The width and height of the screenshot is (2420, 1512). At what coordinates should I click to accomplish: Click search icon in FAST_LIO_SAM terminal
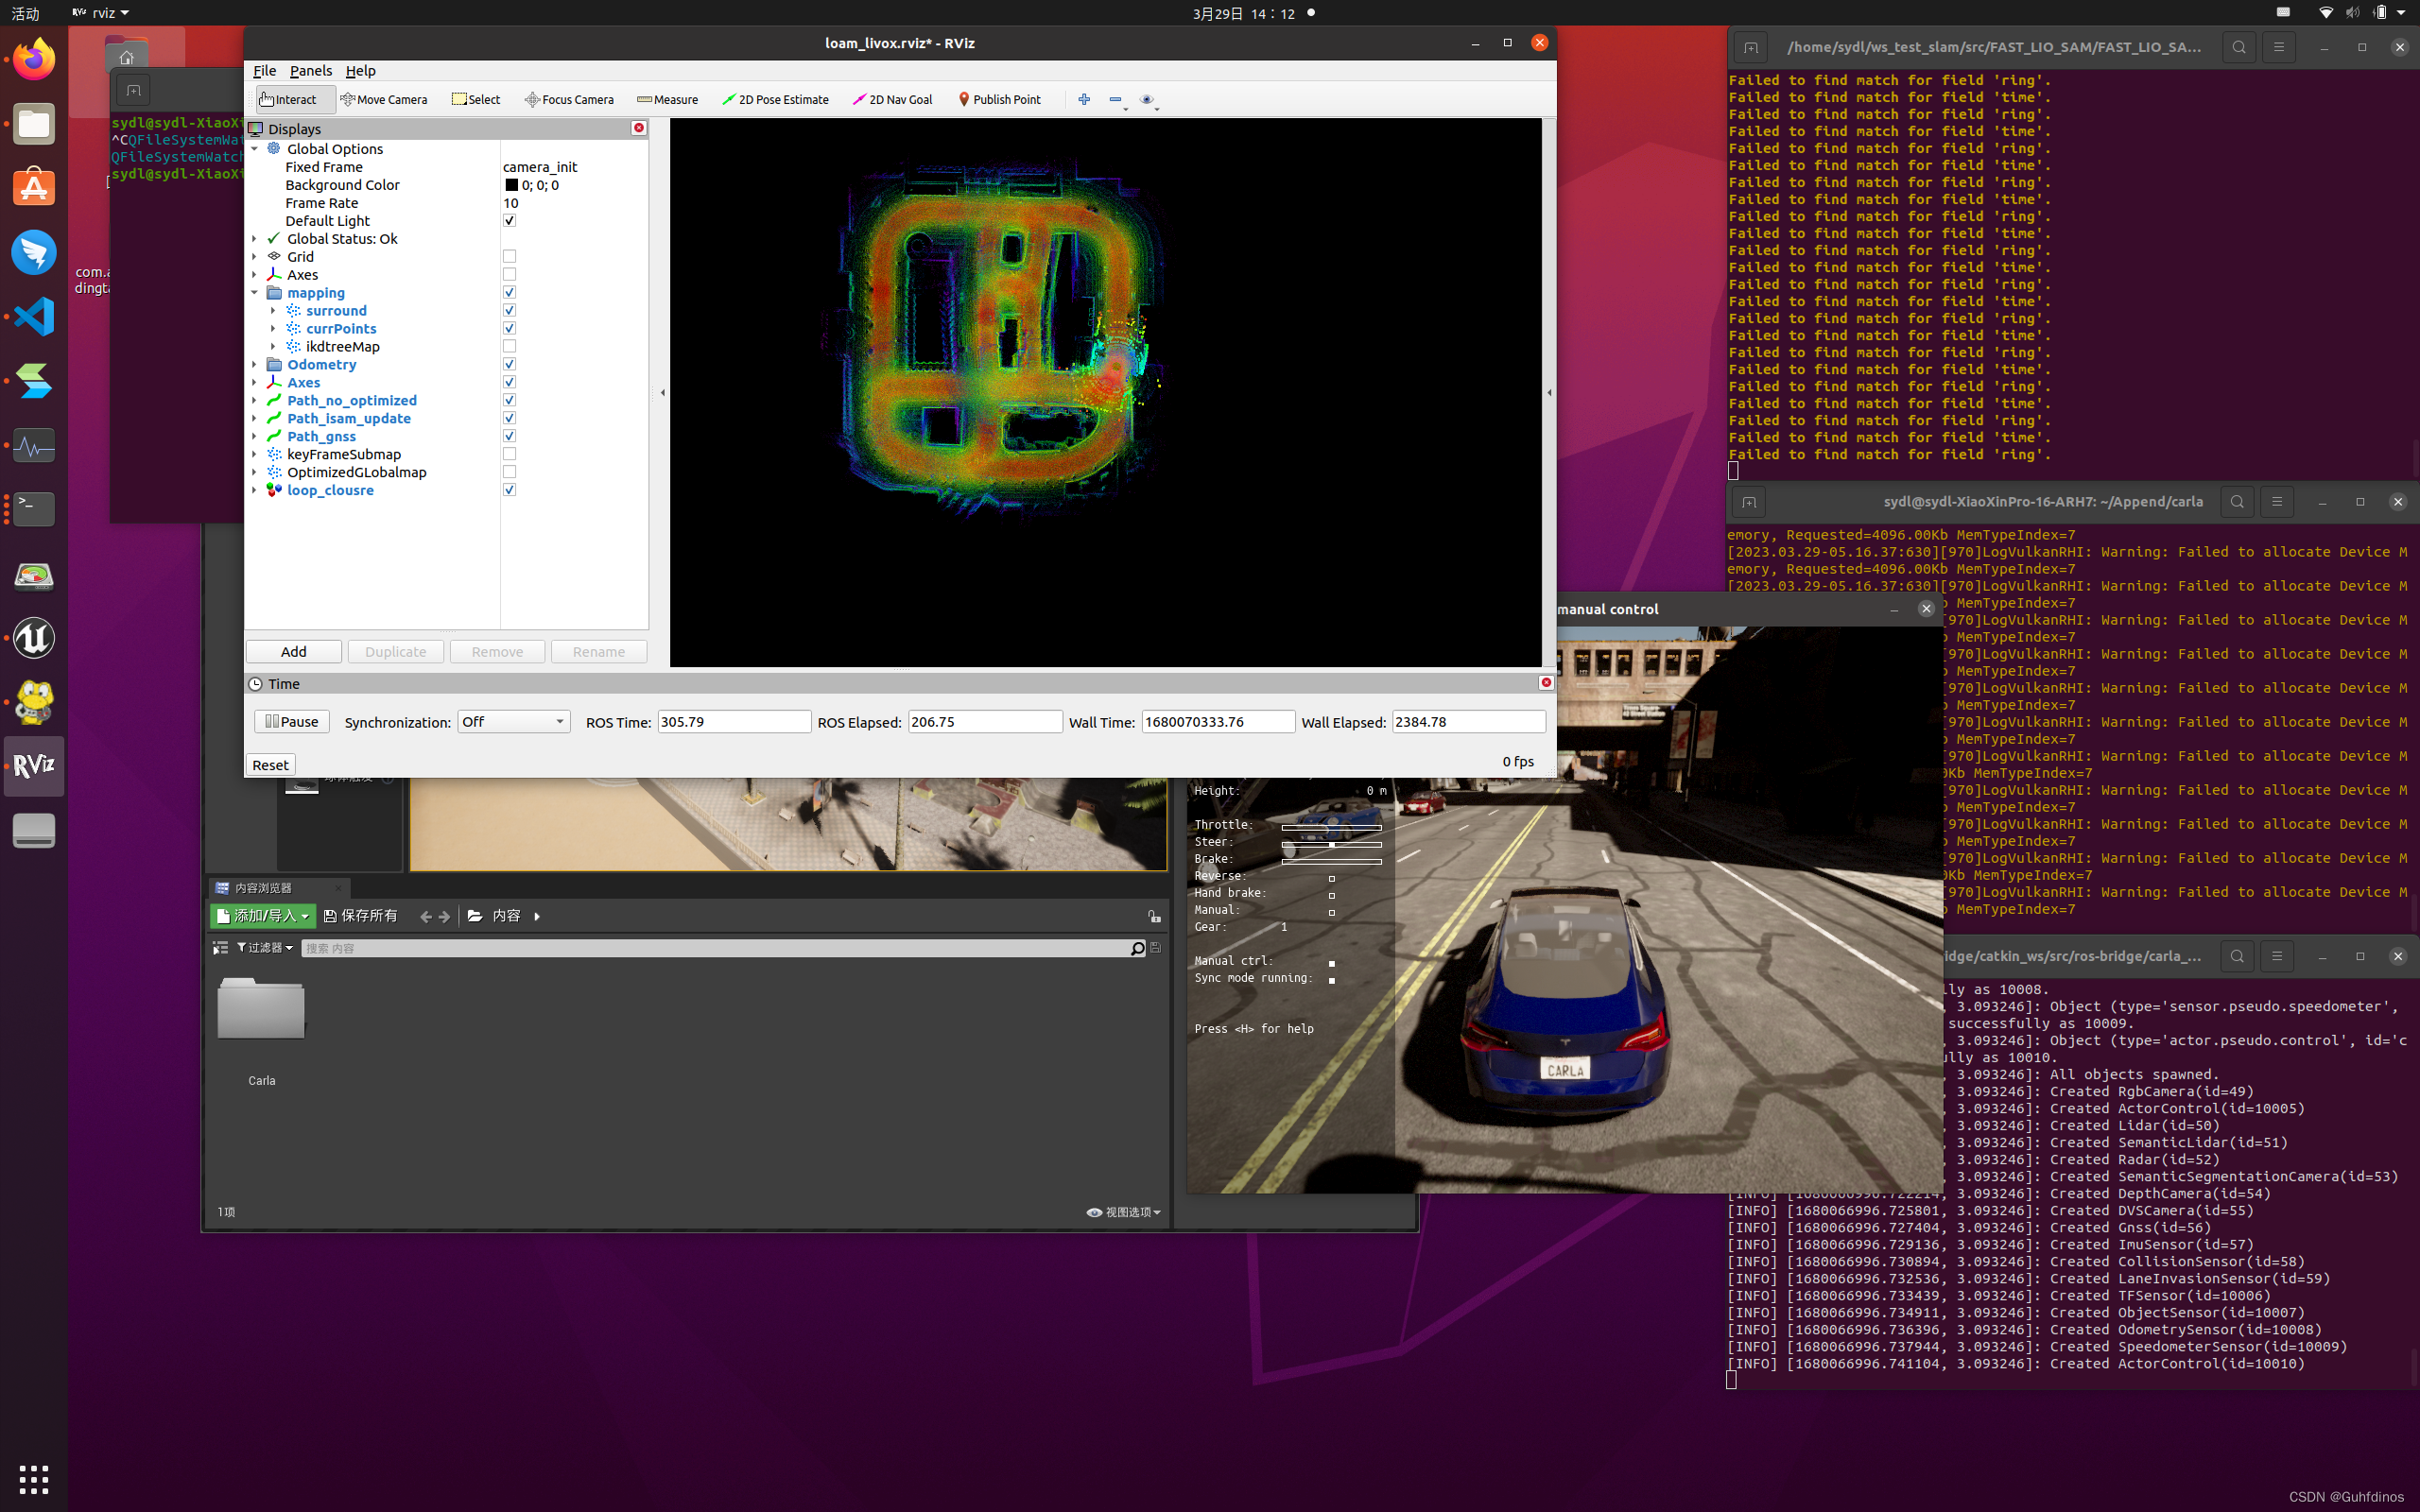pos(2239,47)
